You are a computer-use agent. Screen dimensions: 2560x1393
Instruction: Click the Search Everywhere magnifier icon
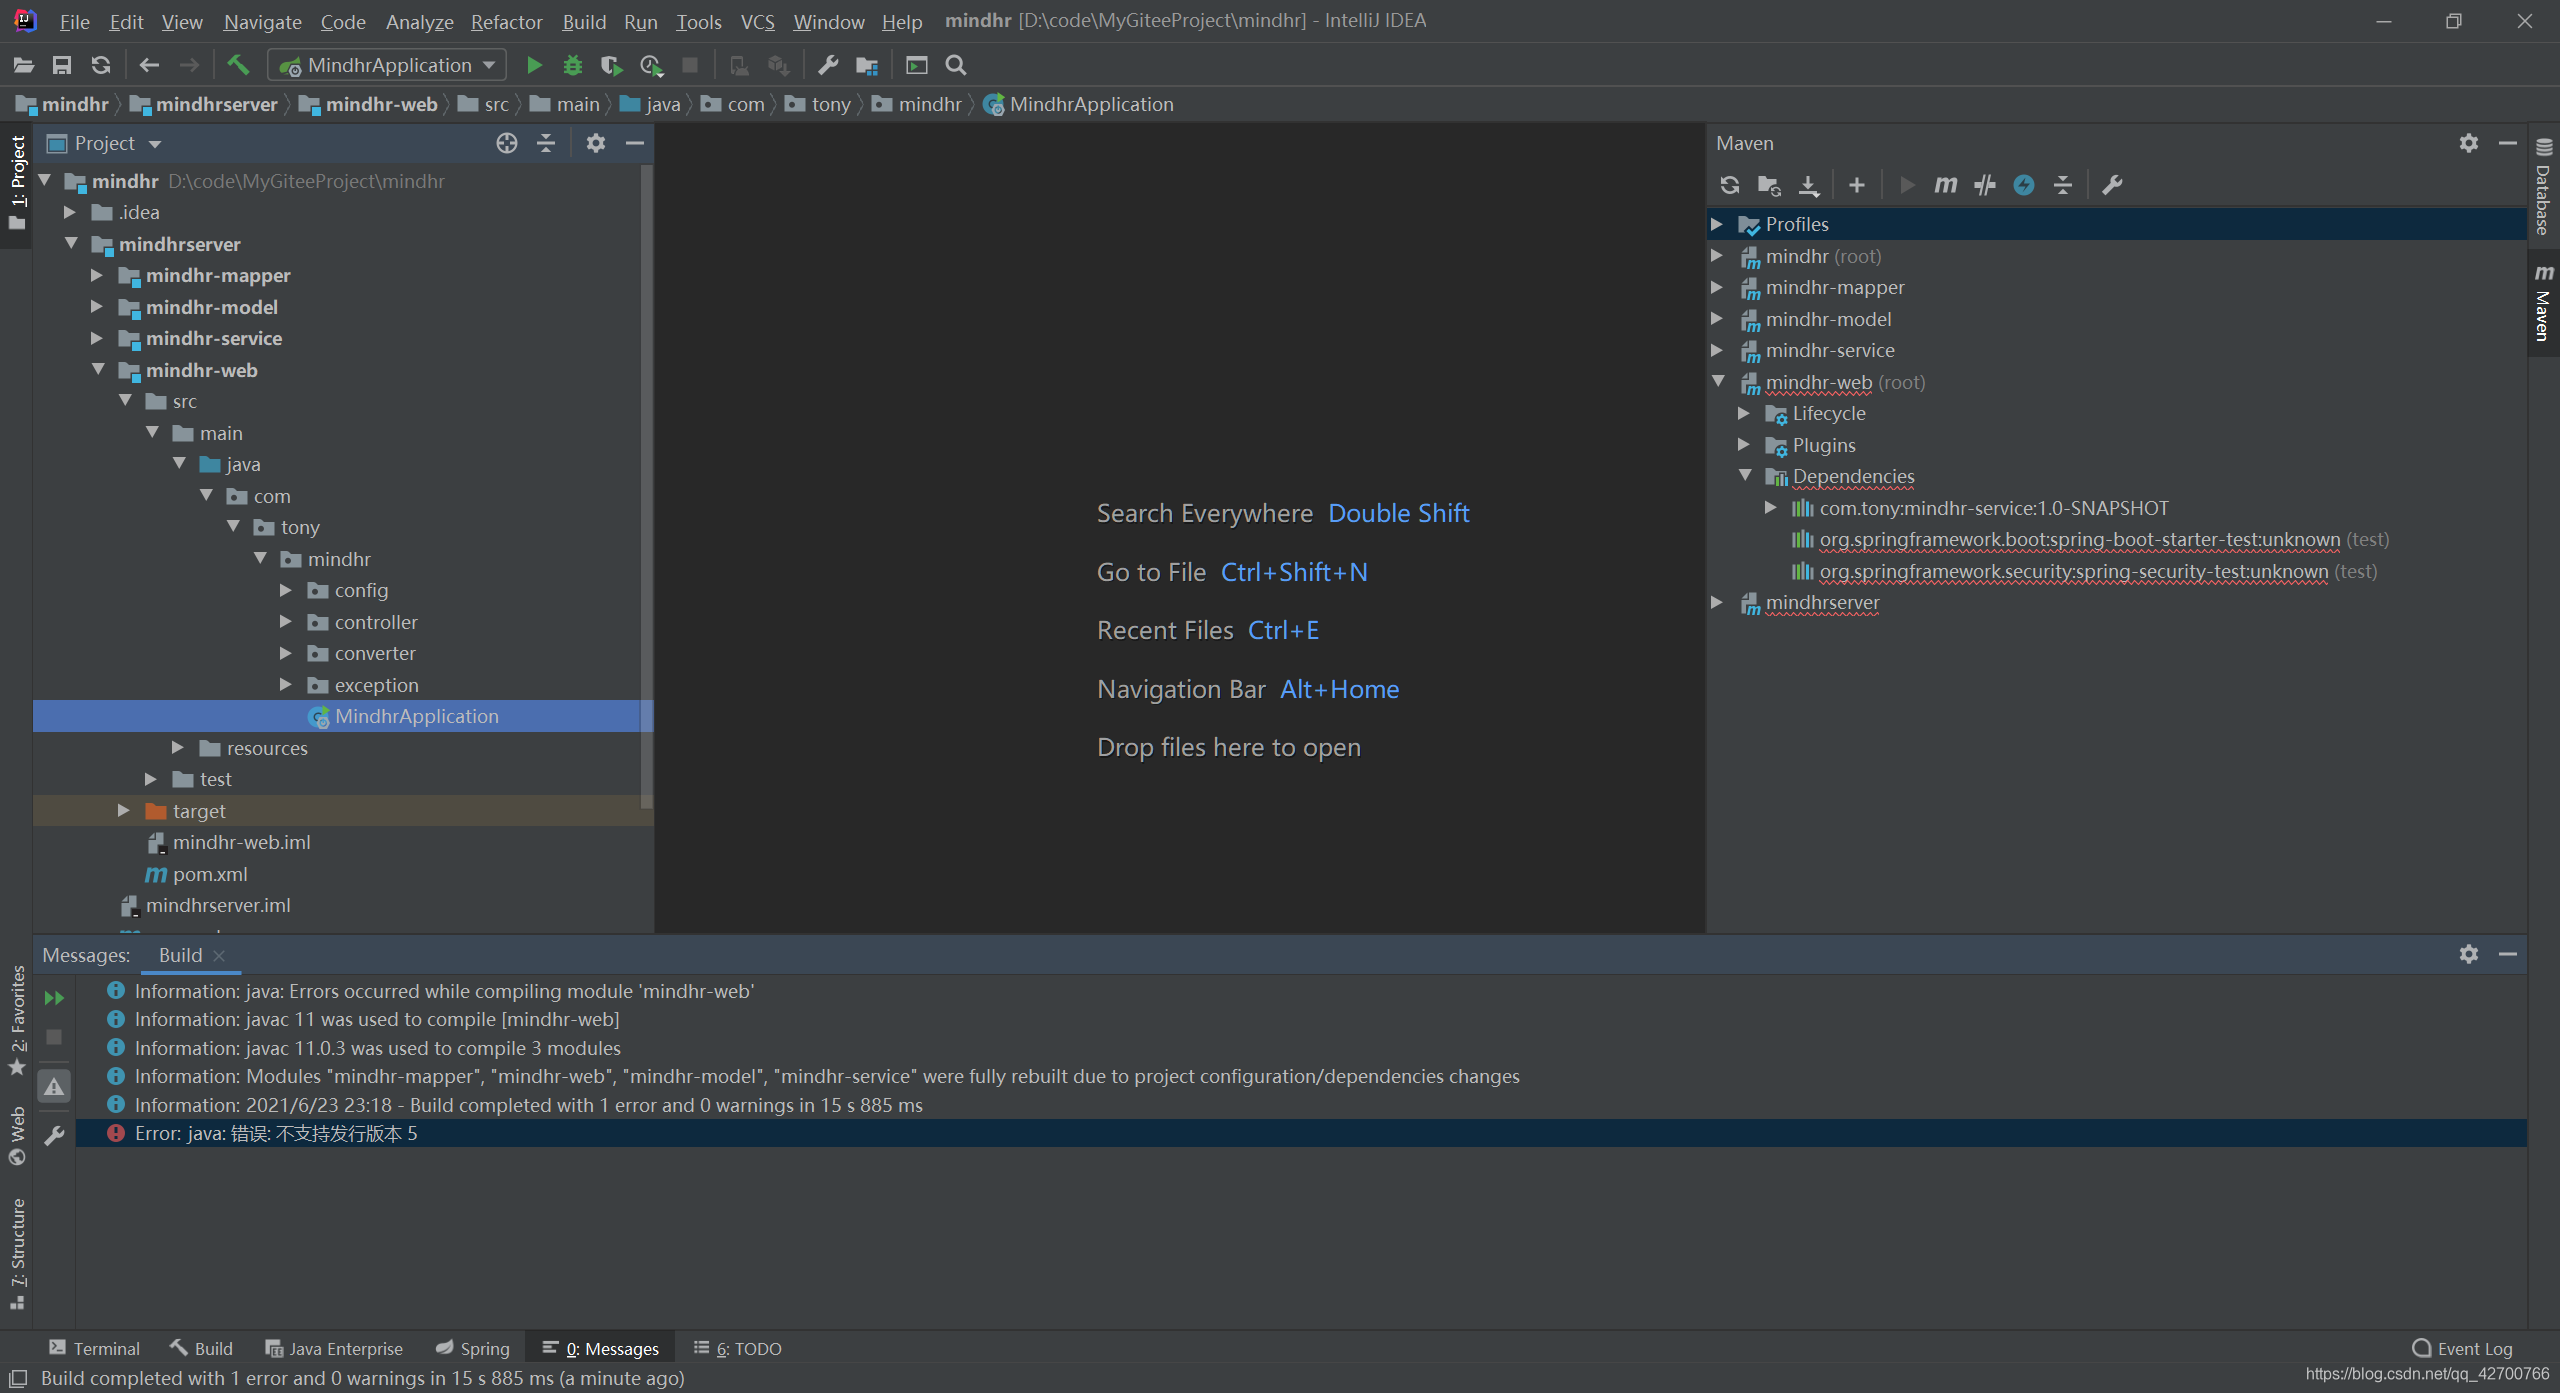pos(955,65)
